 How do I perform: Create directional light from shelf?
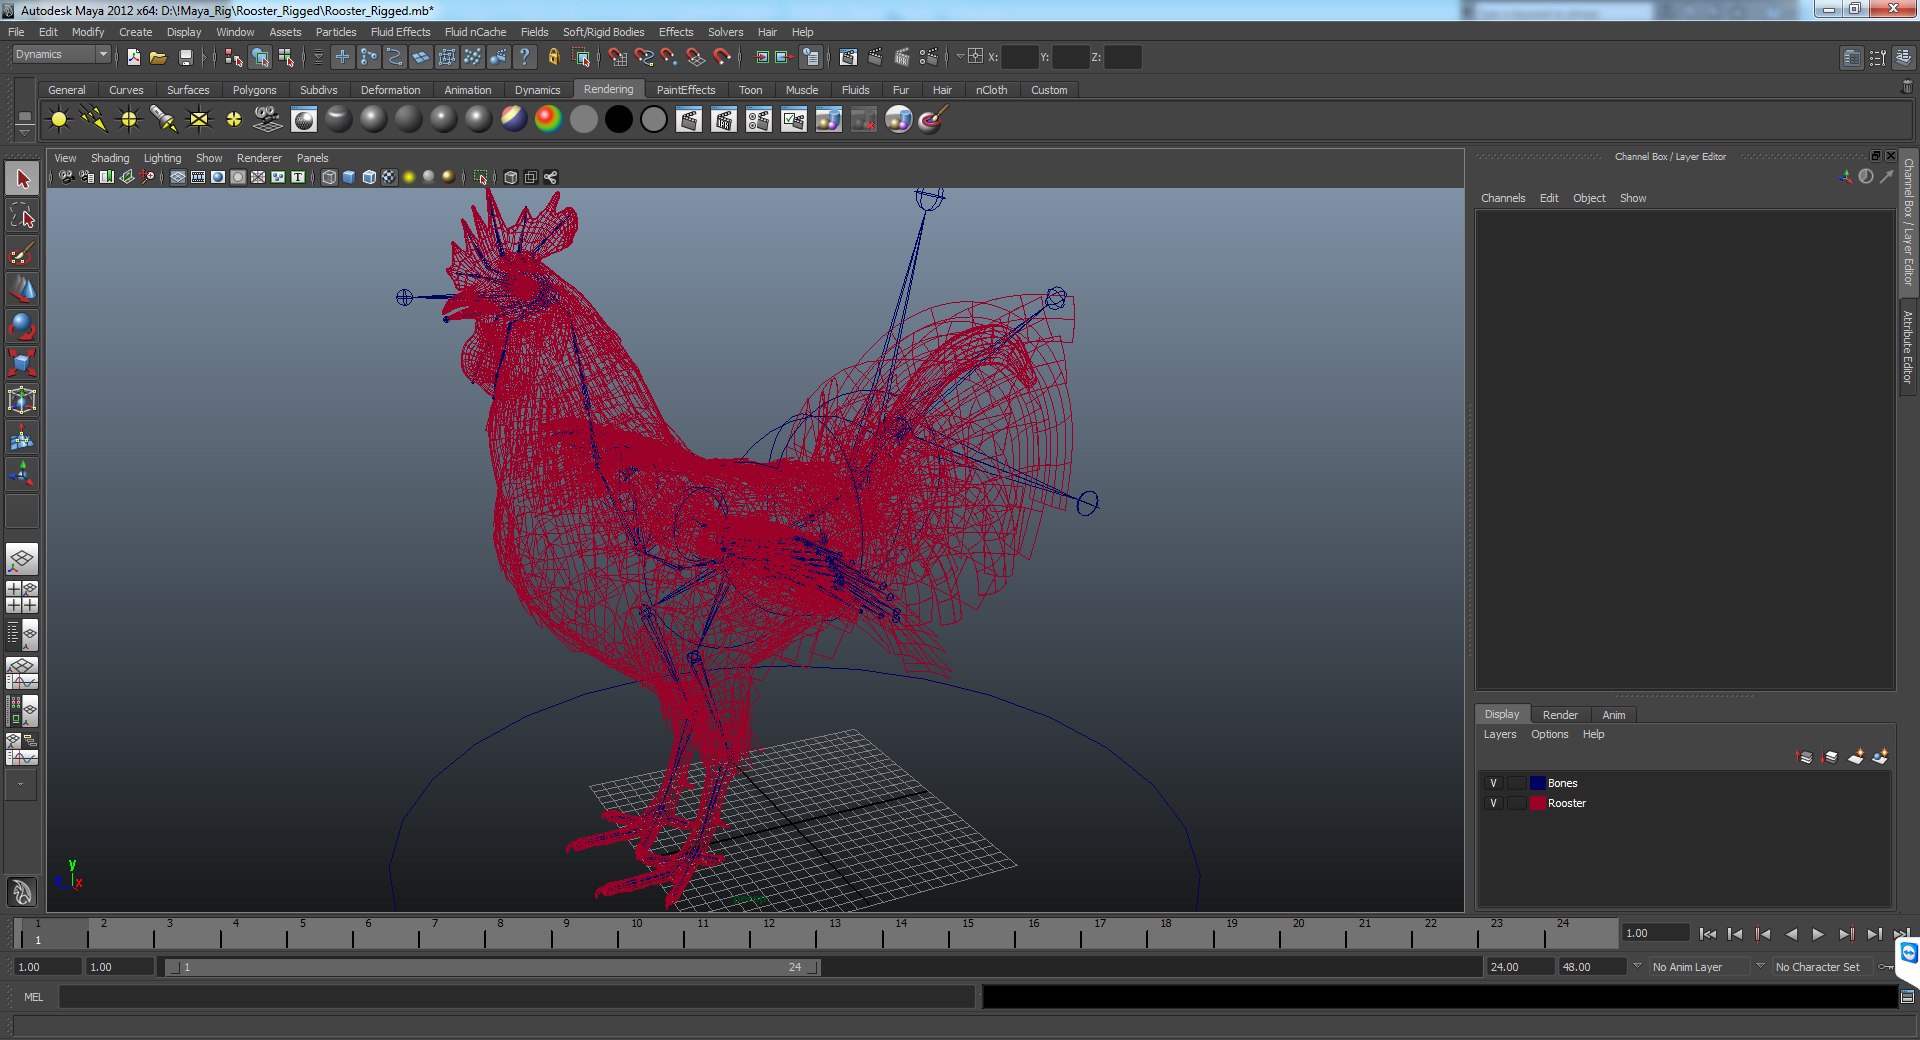[x=94, y=120]
